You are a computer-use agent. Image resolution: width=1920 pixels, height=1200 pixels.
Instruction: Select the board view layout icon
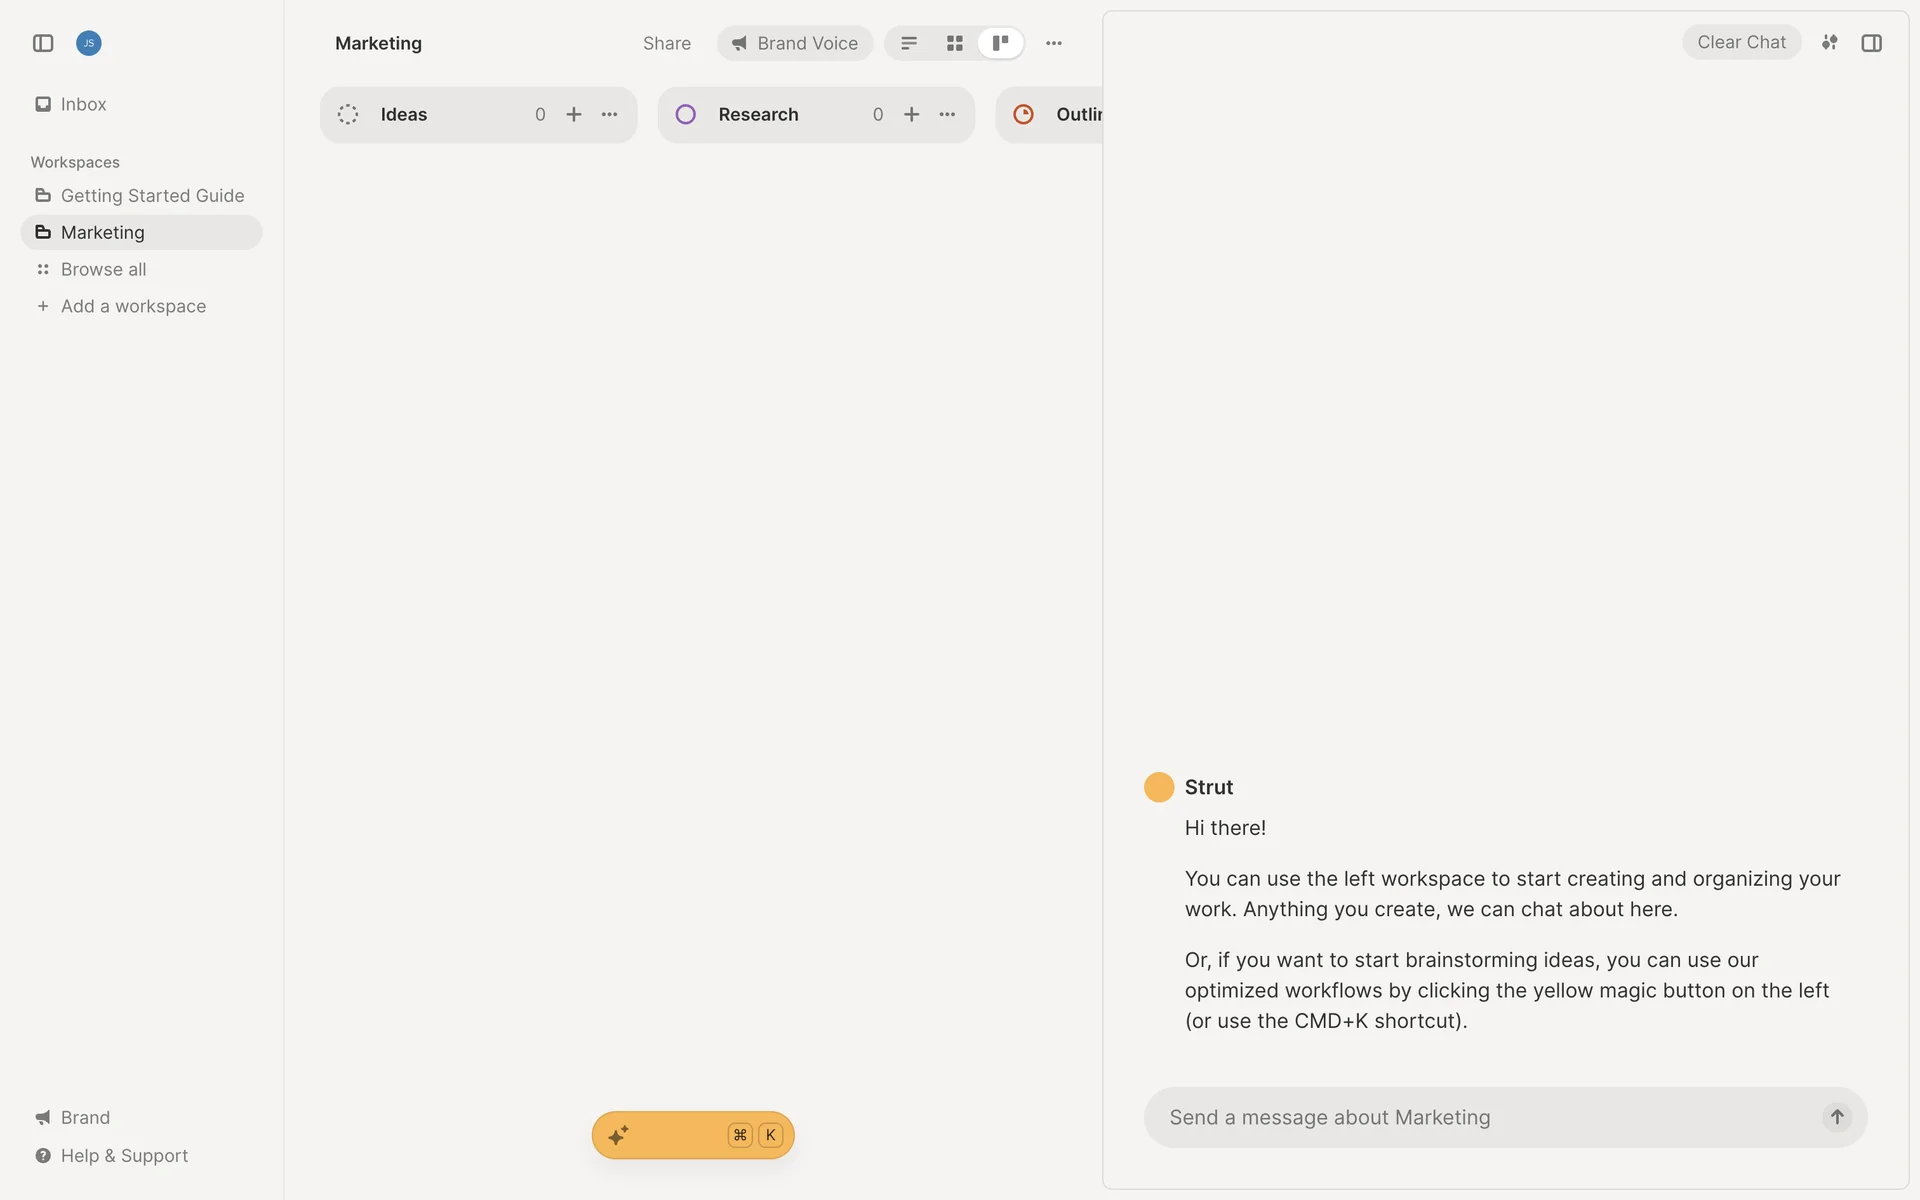click(1000, 43)
